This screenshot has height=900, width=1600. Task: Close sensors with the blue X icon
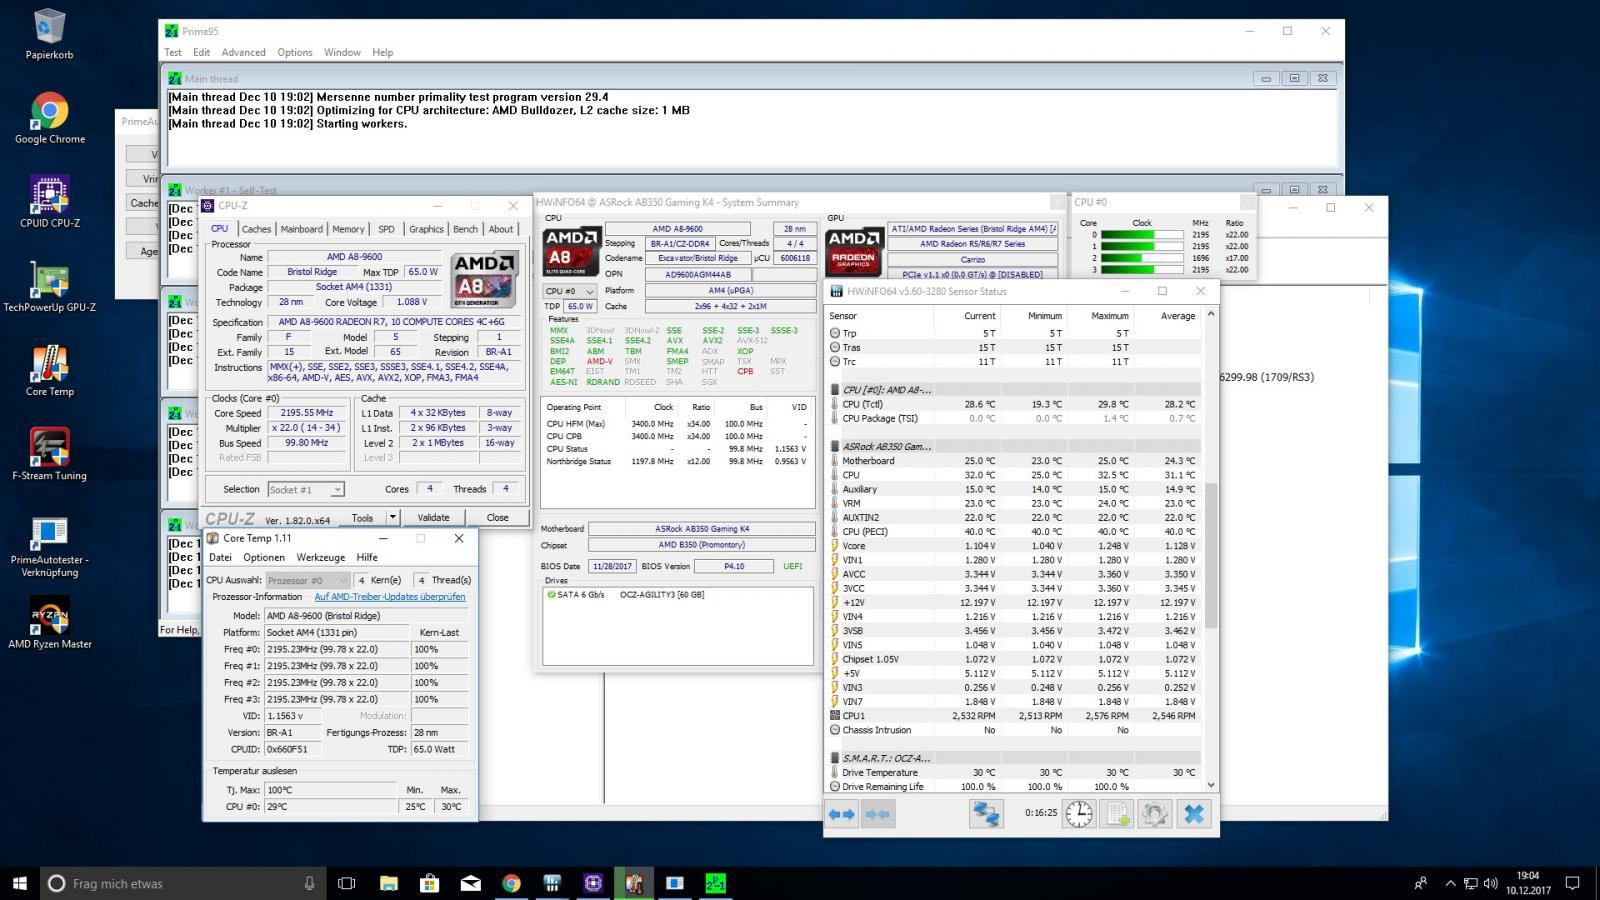[1193, 814]
